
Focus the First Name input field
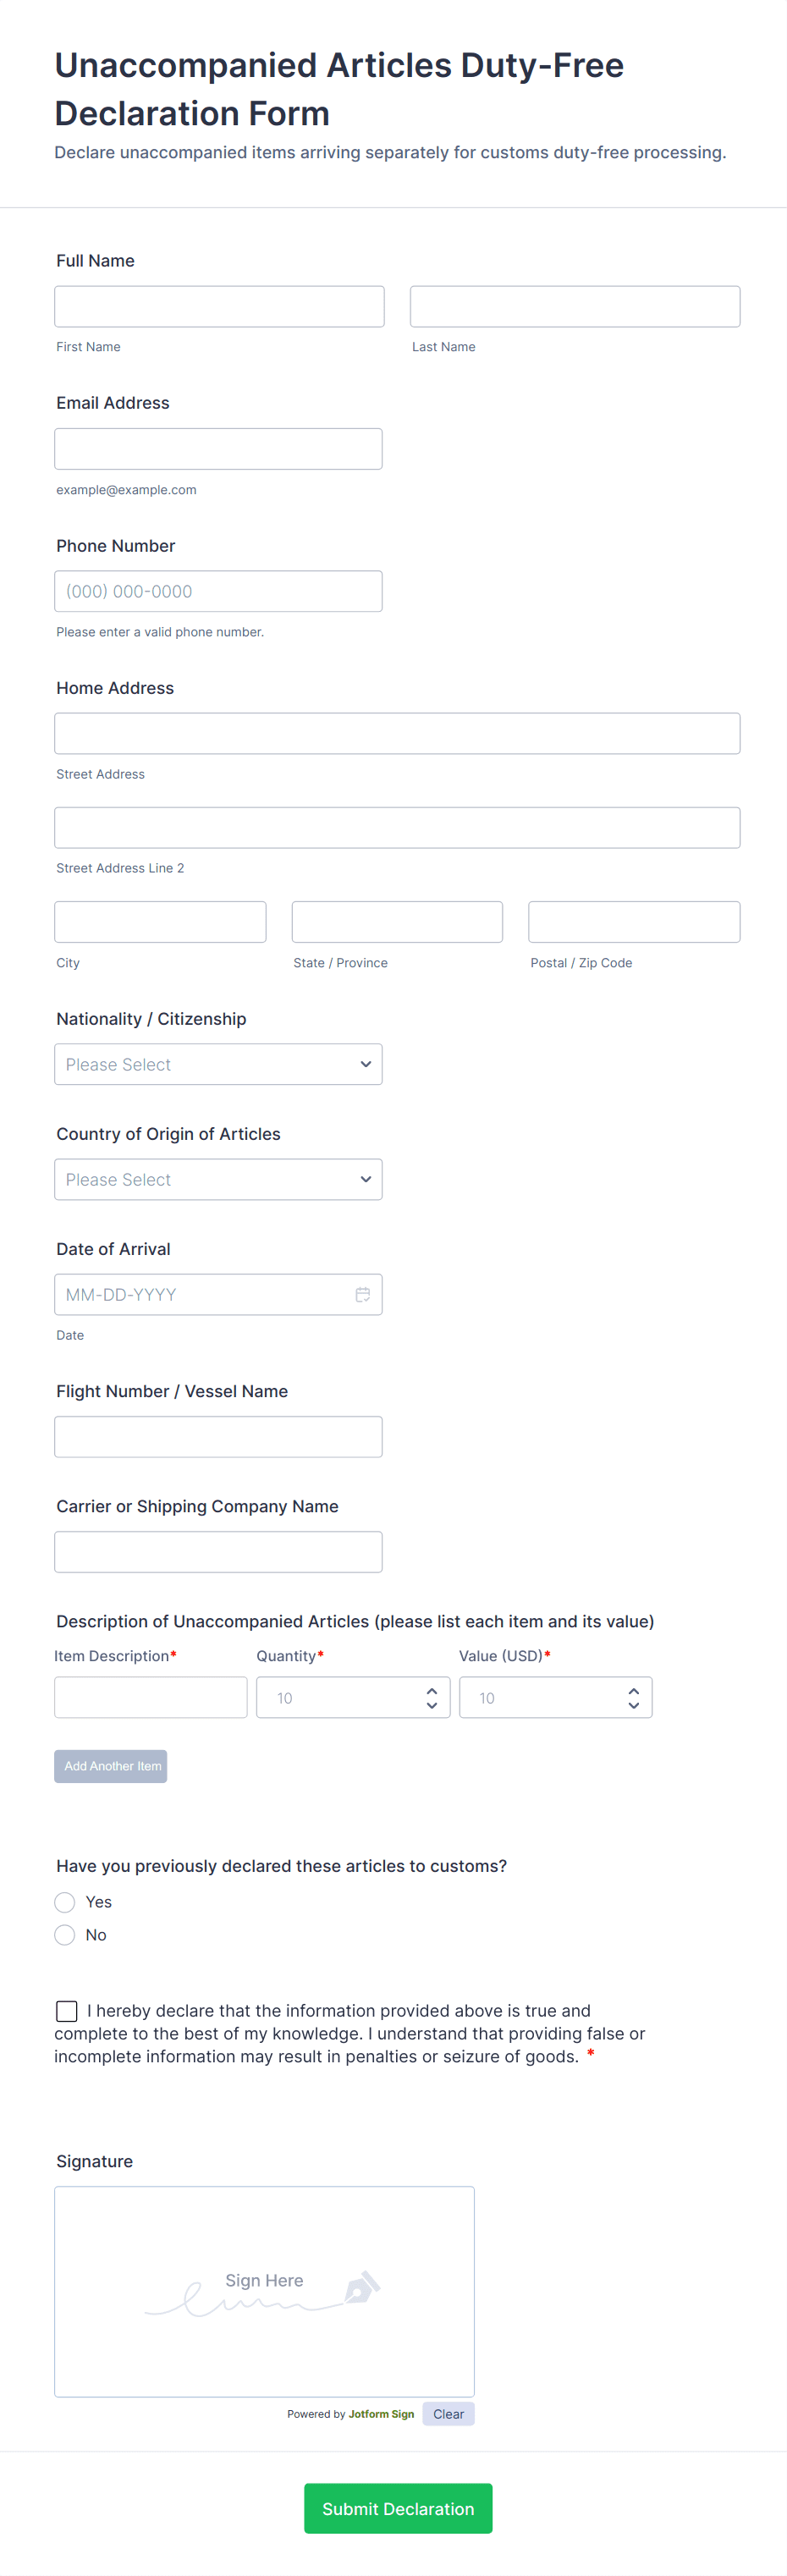click(x=219, y=306)
